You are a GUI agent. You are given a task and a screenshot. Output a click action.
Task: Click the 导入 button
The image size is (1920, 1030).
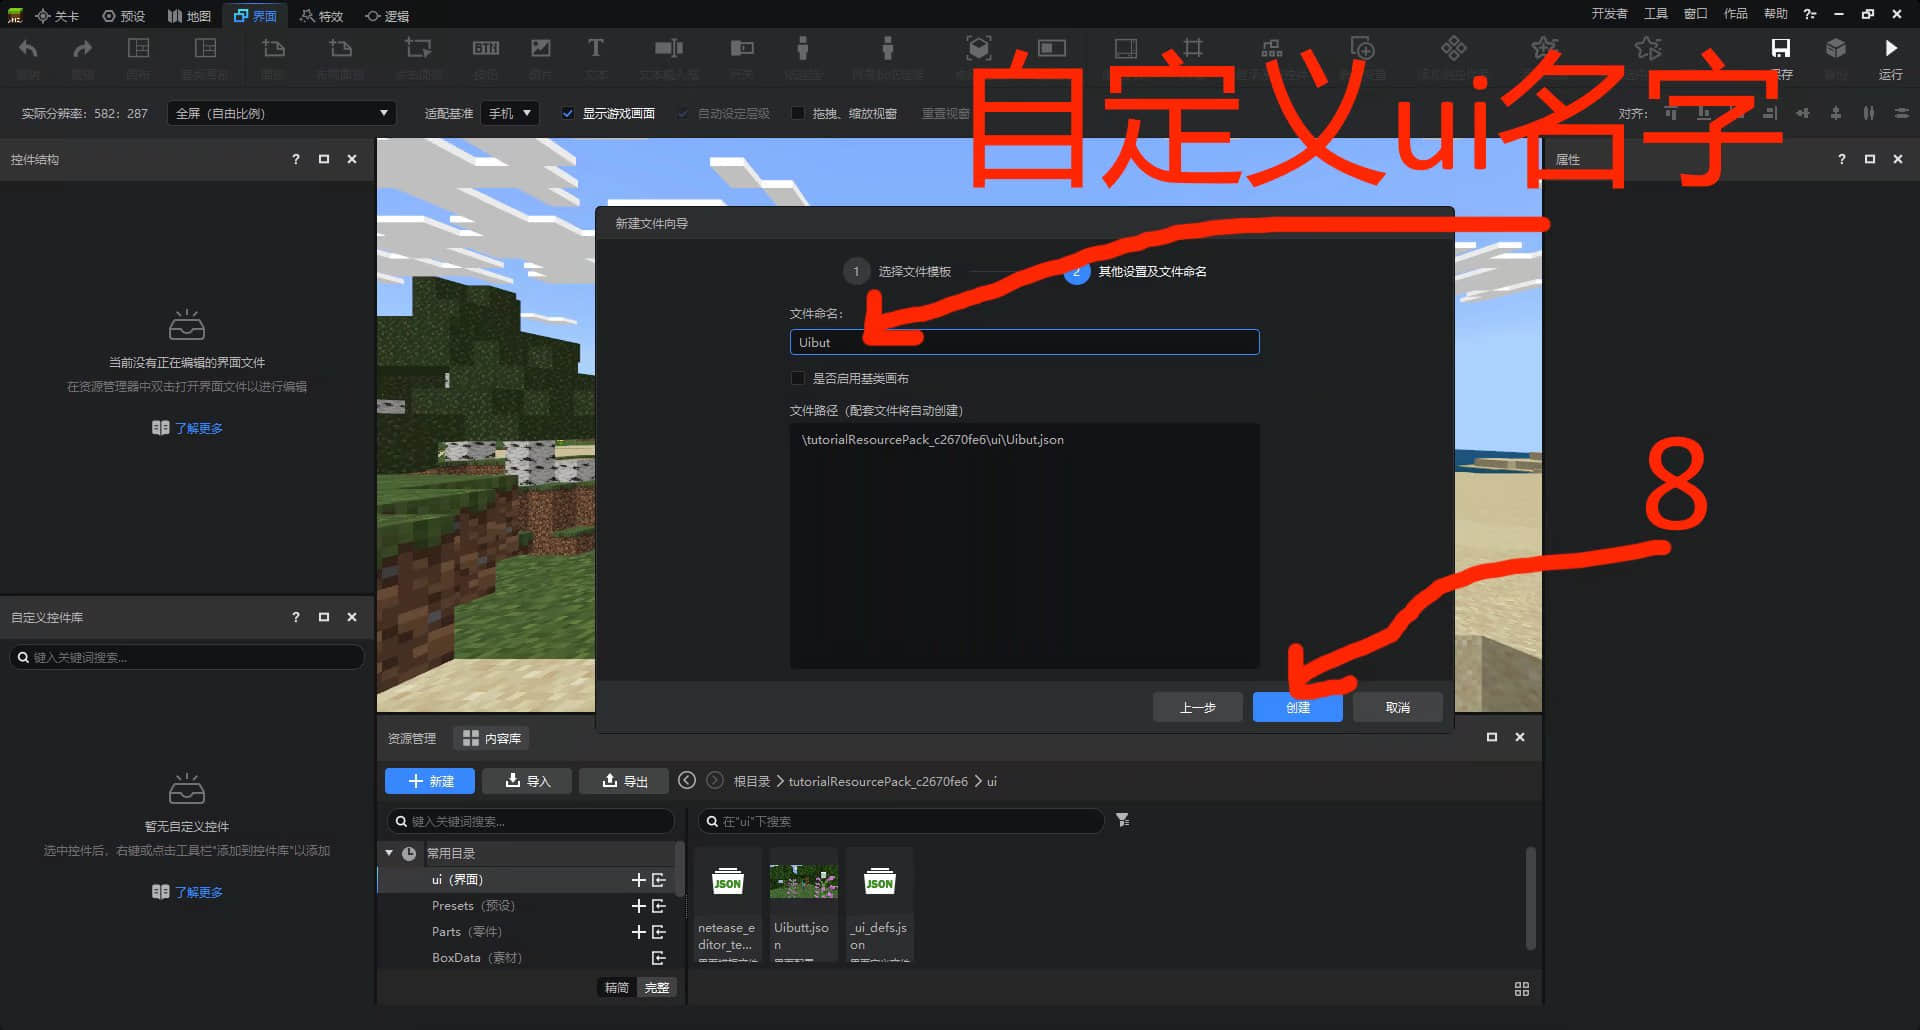click(x=527, y=781)
